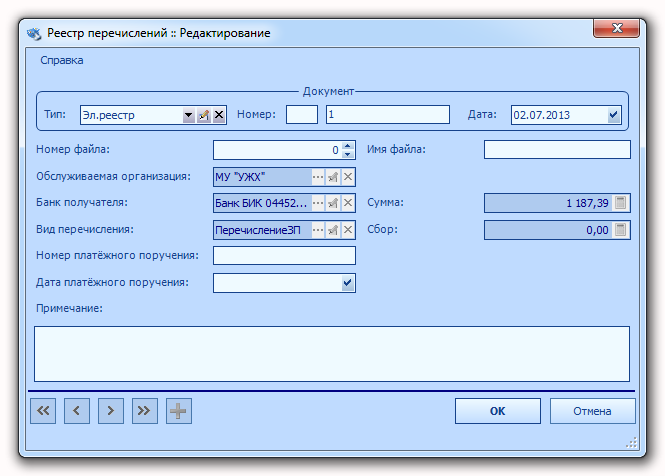Screen dimensions: 665x476
Task: Decrease Номер файла with down spinner
Action: tap(348, 154)
